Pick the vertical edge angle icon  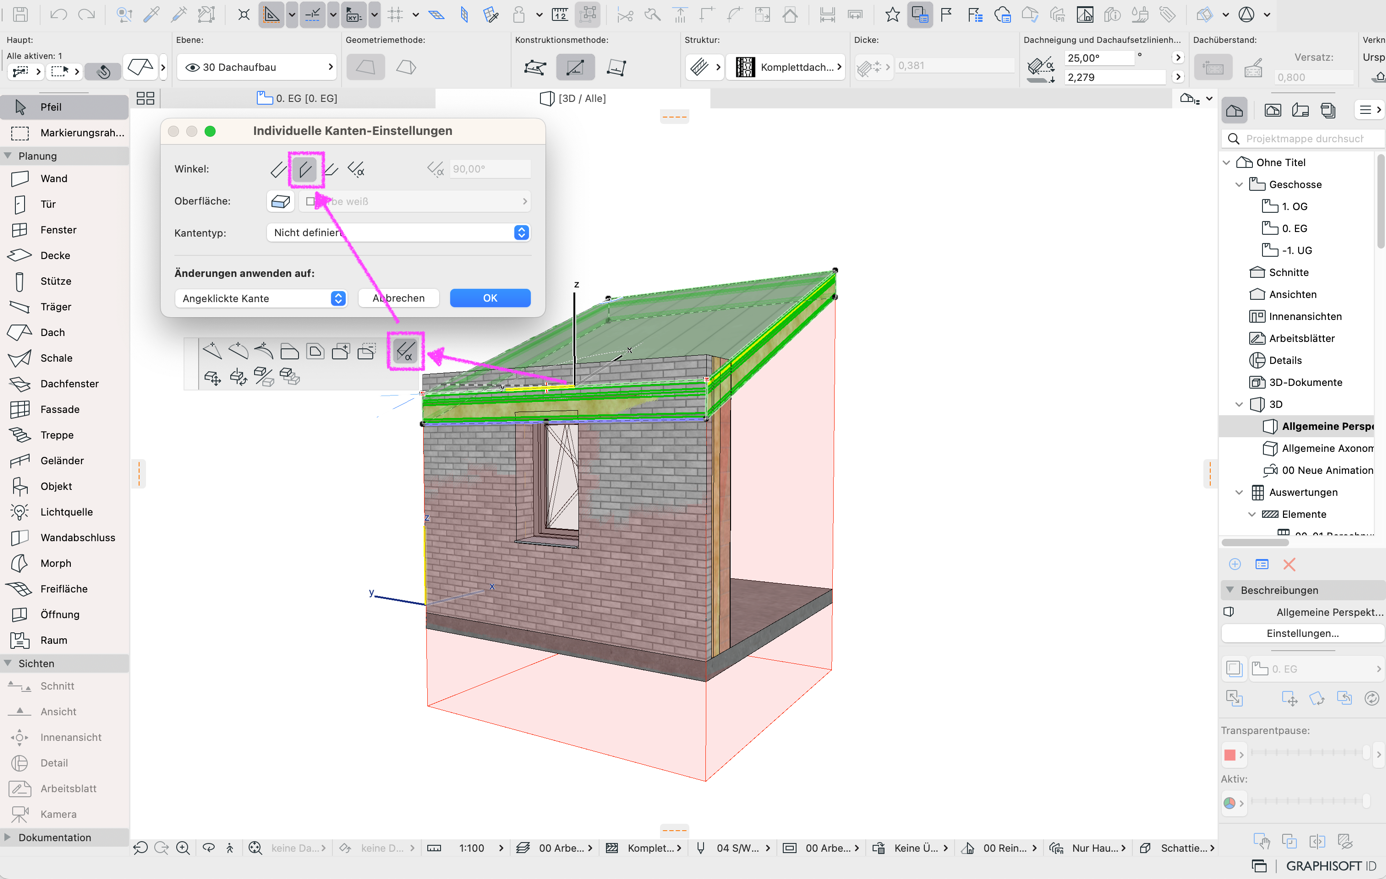(305, 169)
